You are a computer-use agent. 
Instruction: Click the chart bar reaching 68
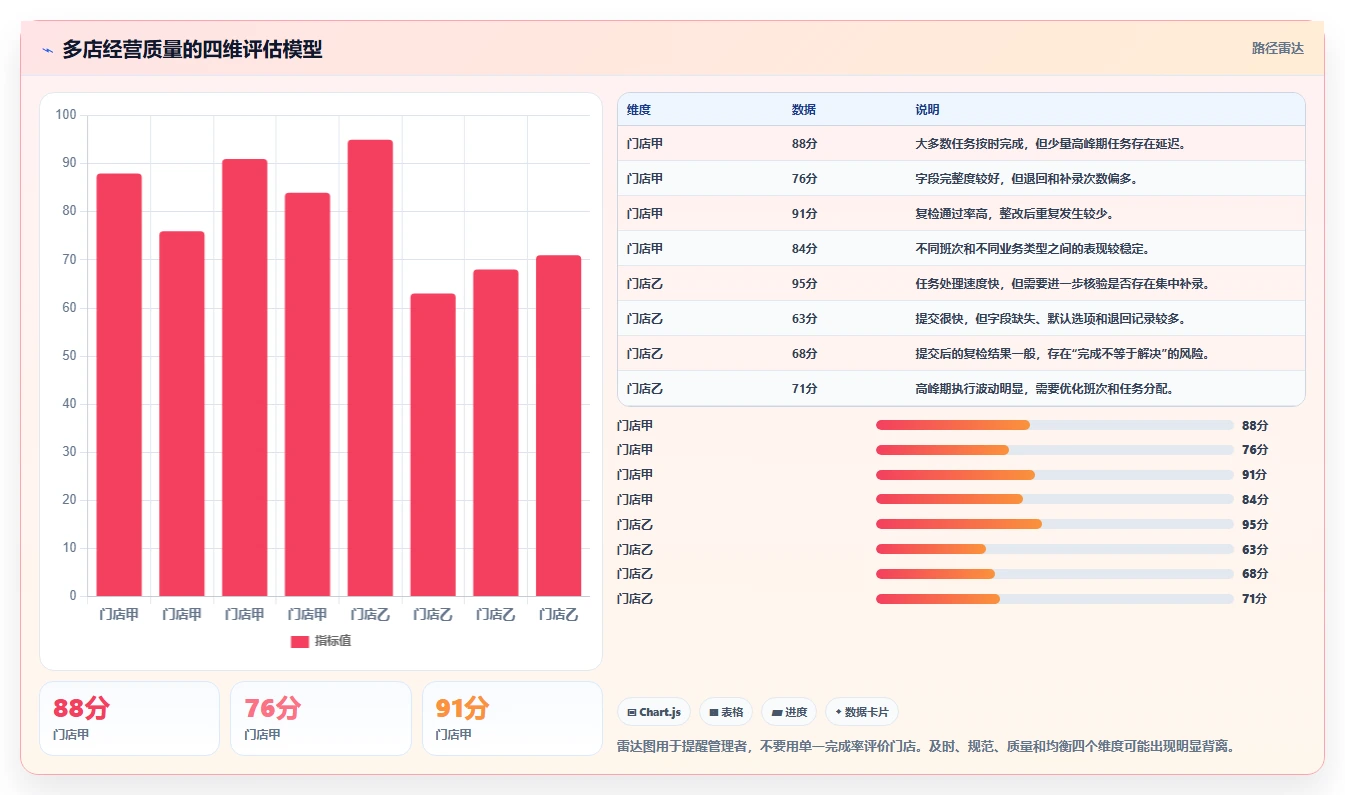coord(496,433)
